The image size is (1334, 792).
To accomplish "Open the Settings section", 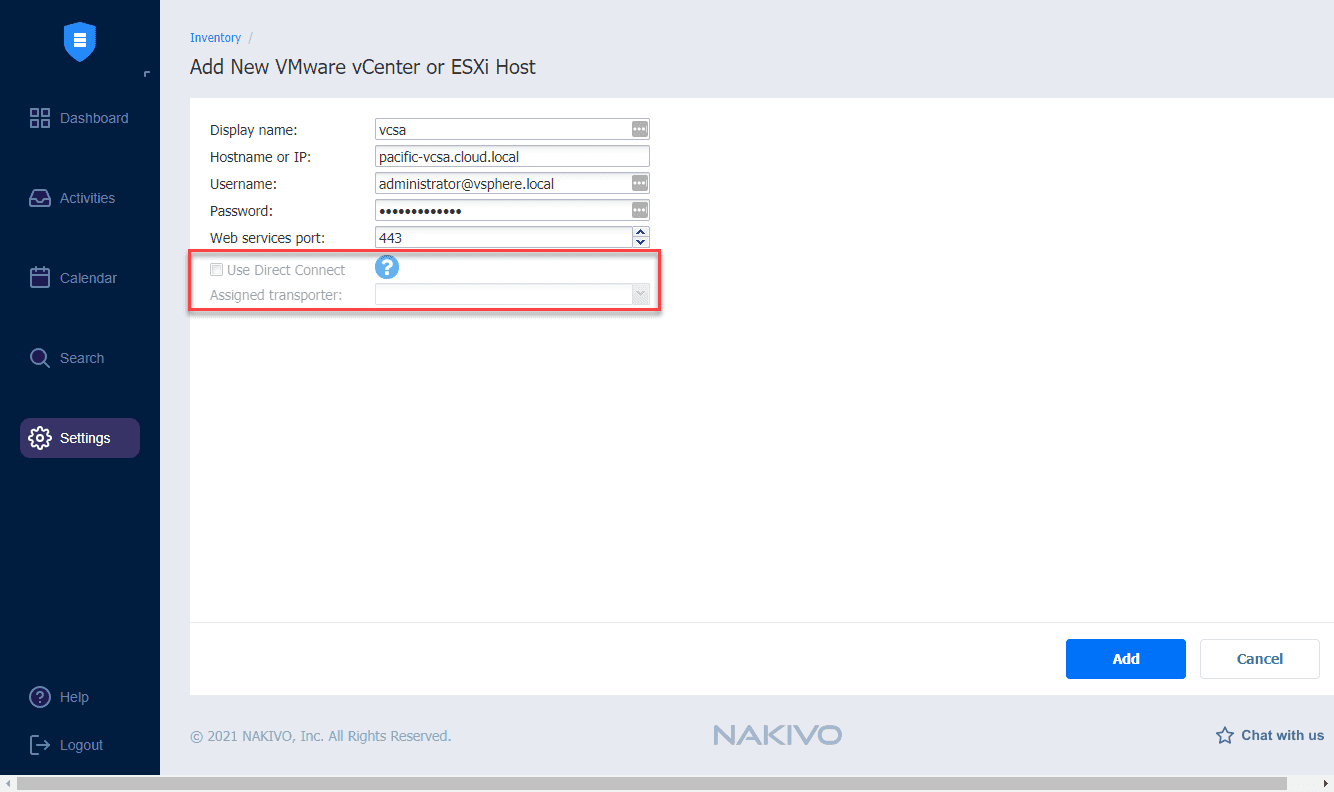I will (x=80, y=438).
